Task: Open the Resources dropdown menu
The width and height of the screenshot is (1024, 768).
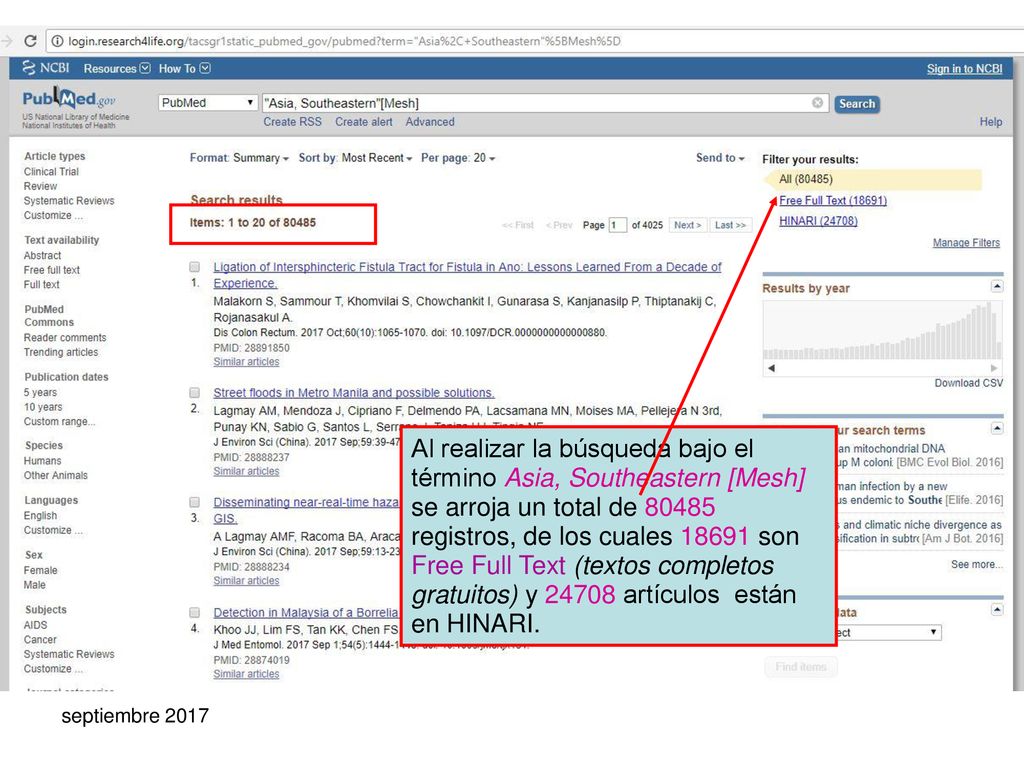Action: [117, 69]
